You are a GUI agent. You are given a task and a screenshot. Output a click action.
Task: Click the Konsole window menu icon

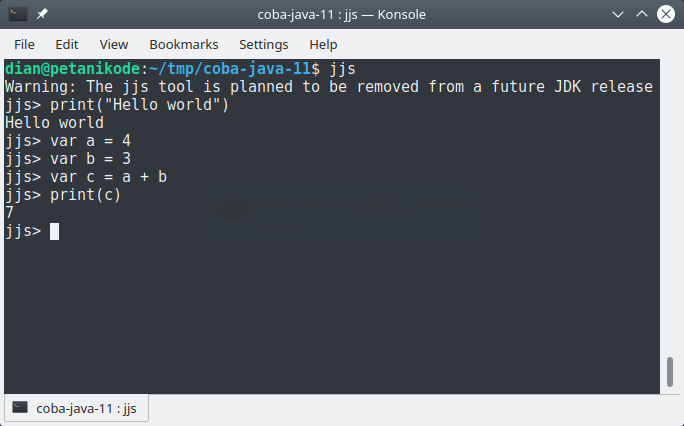click(17, 15)
